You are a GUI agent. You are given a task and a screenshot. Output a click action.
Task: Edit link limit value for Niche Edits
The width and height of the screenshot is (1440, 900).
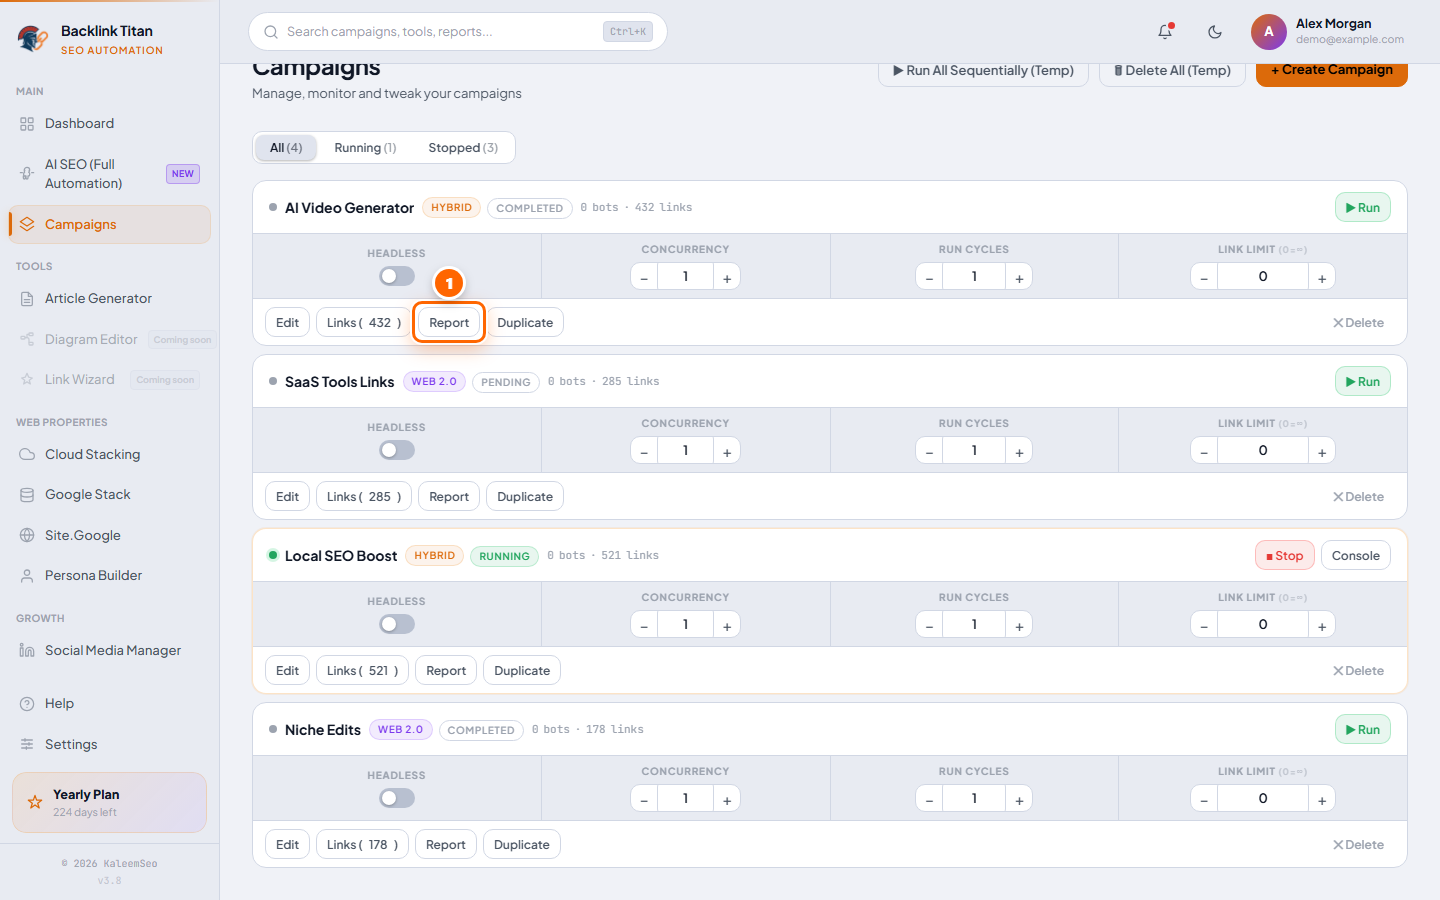point(1263,799)
